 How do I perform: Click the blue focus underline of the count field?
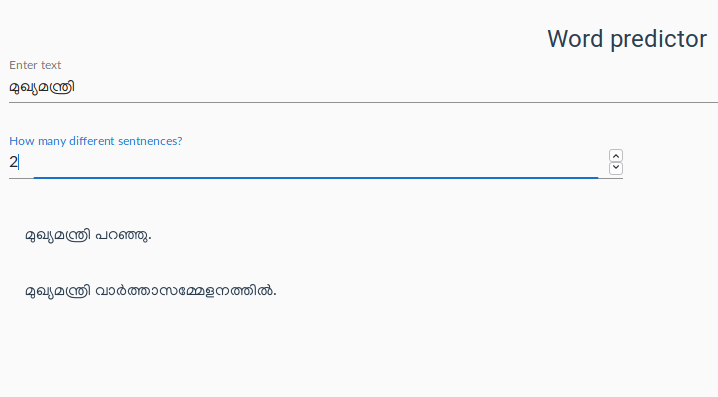click(316, 177)
